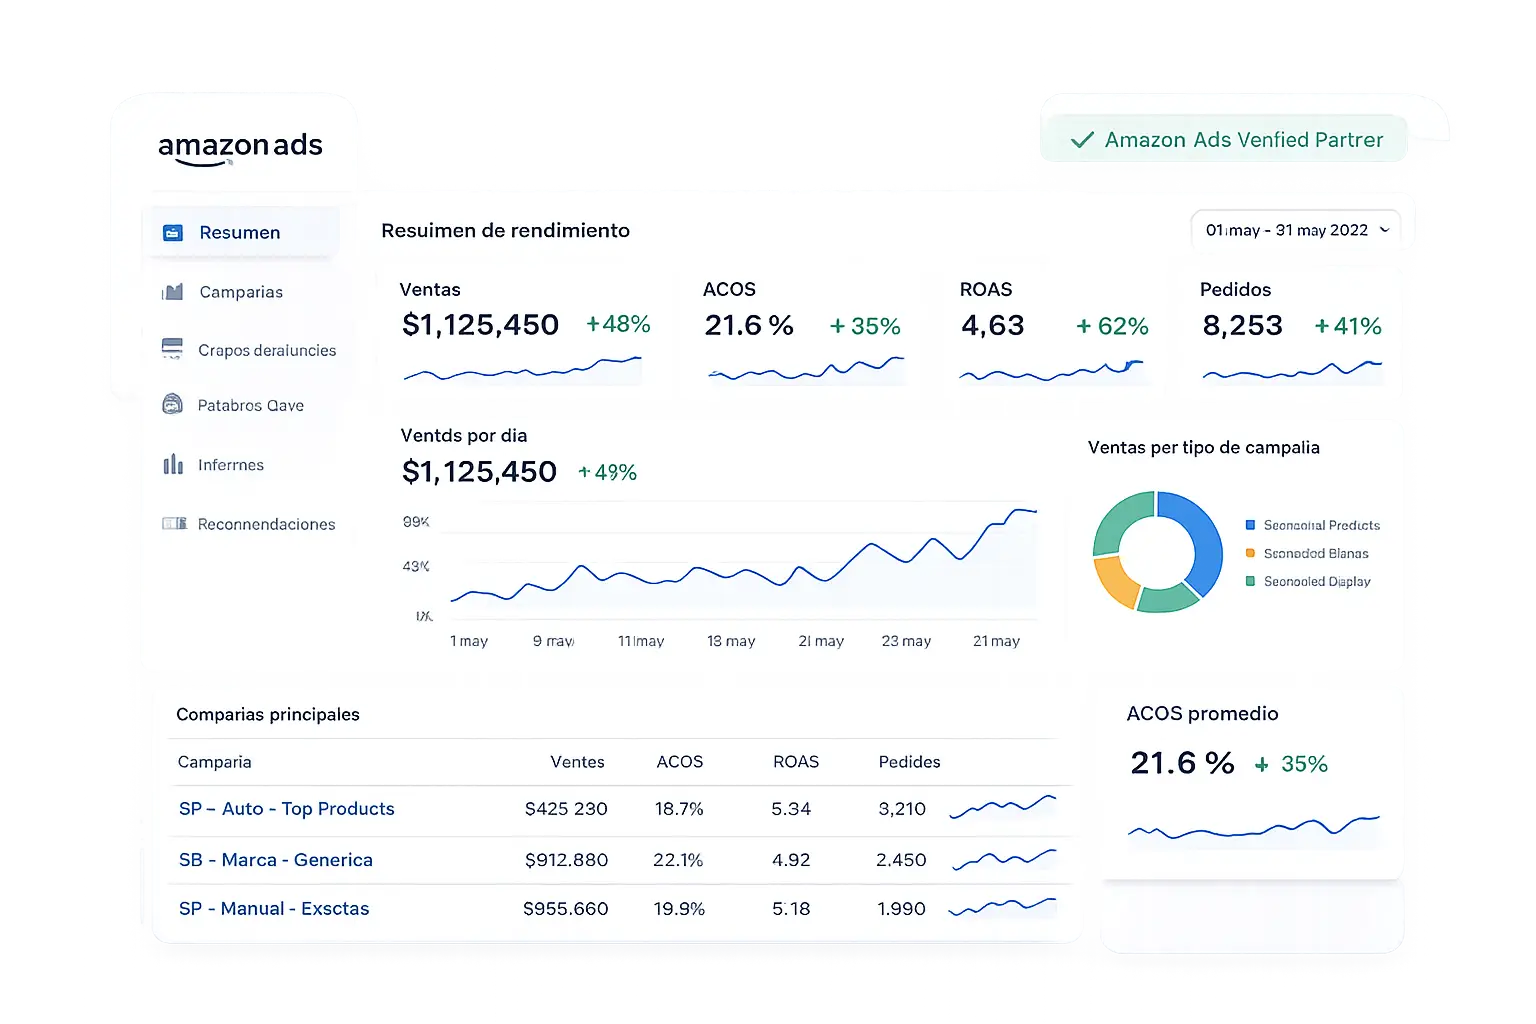1536x1024 pixels.
Task: Click the Pedides column header
Action: (909, 762)
